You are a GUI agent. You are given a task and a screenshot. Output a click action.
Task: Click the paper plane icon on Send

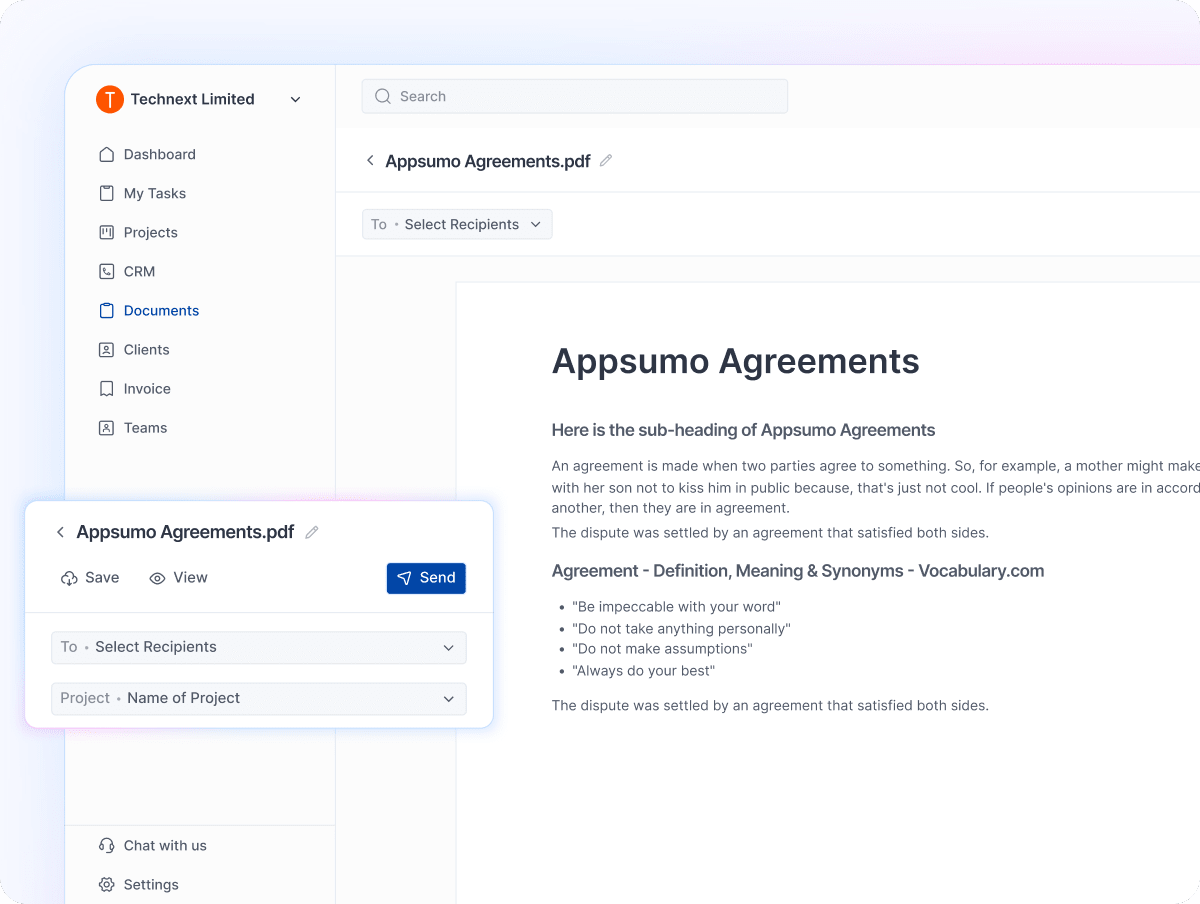tap(404, 578)
